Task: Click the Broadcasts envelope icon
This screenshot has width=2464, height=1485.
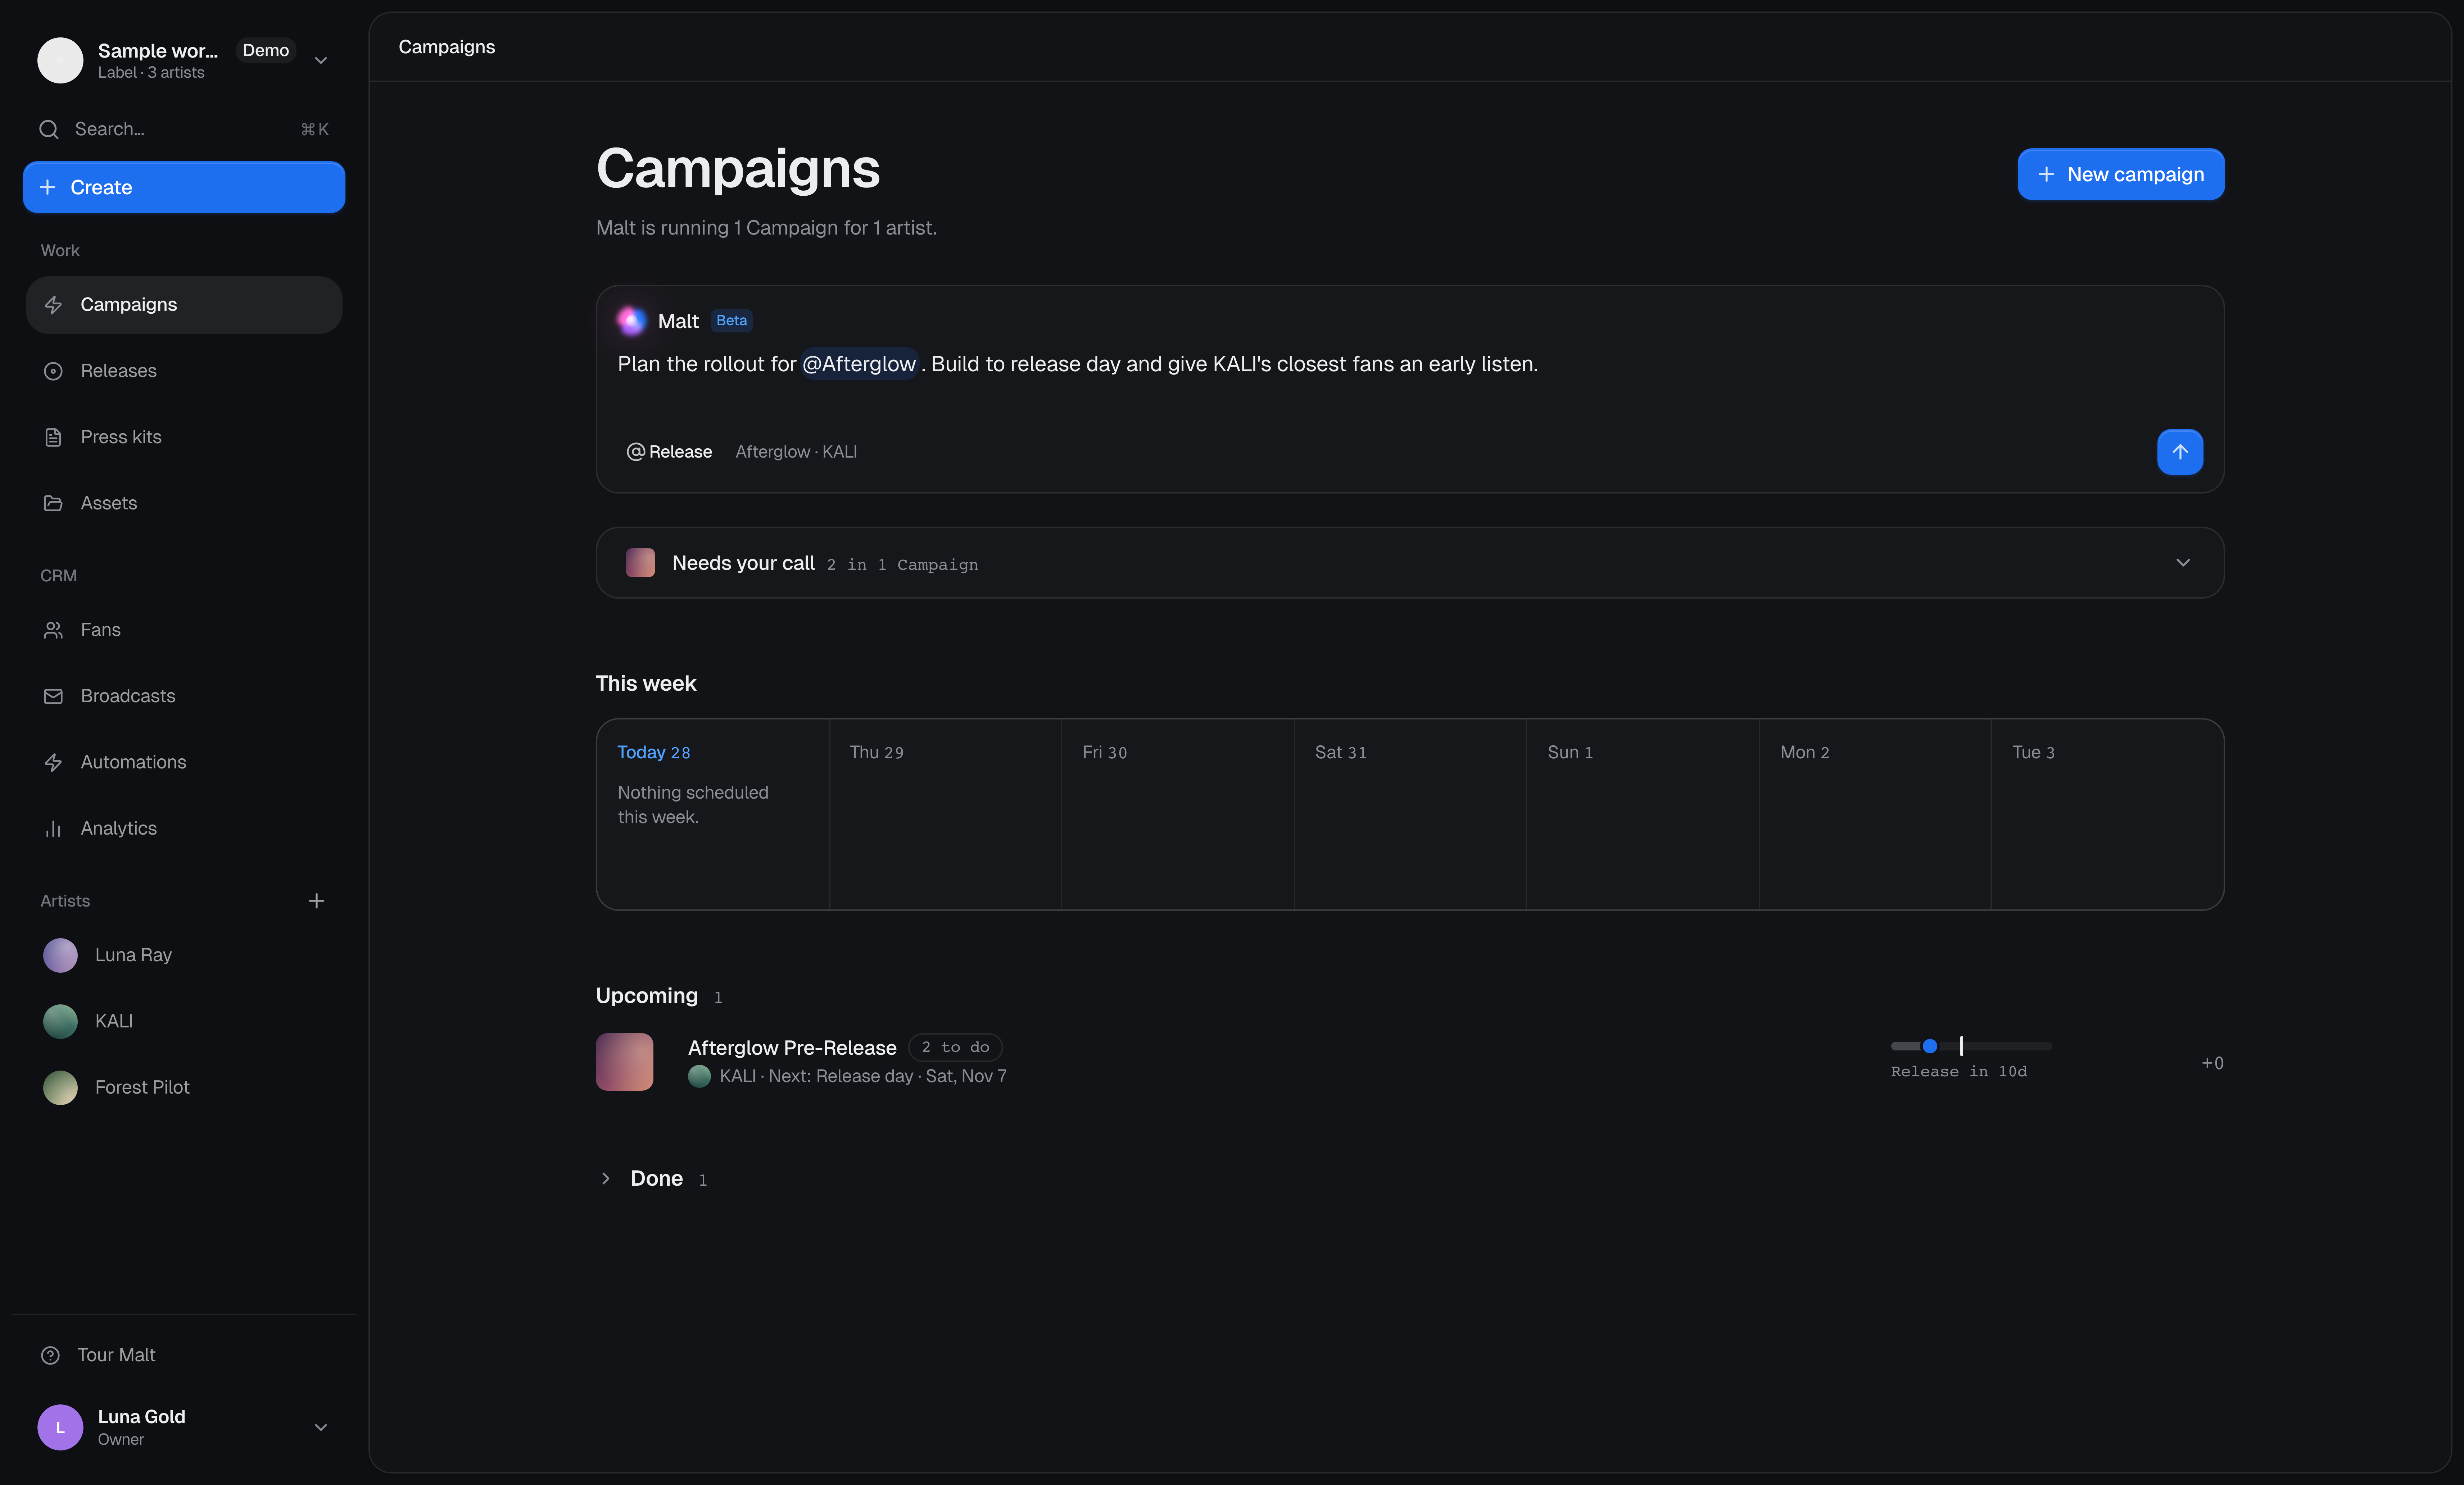Action: click(53, 696)
